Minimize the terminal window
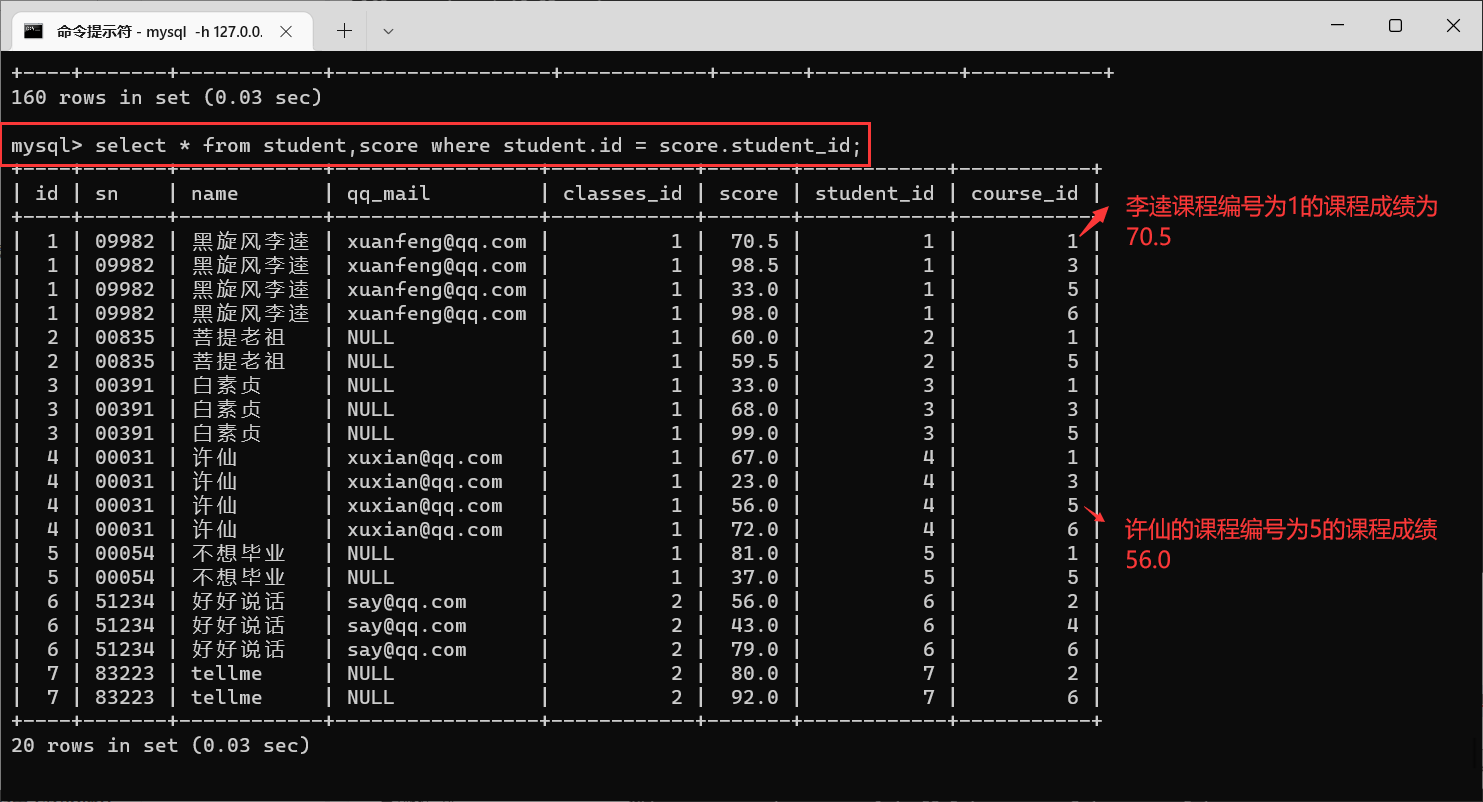The width and height of the screenshot is (1483, 802). tap(1338, 25)
